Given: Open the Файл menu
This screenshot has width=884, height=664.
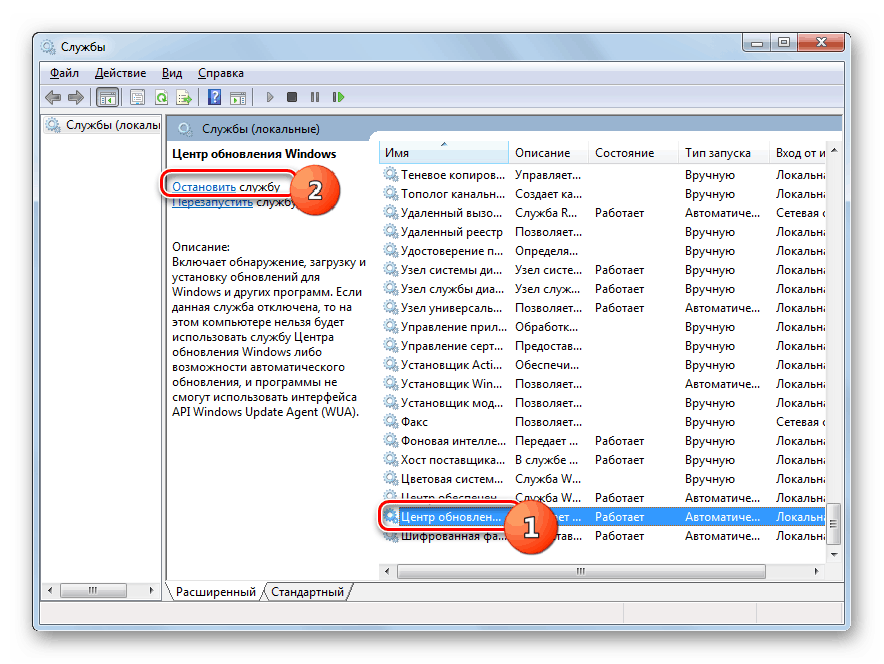Looking at the screenshot, I should tap(63, 73).
